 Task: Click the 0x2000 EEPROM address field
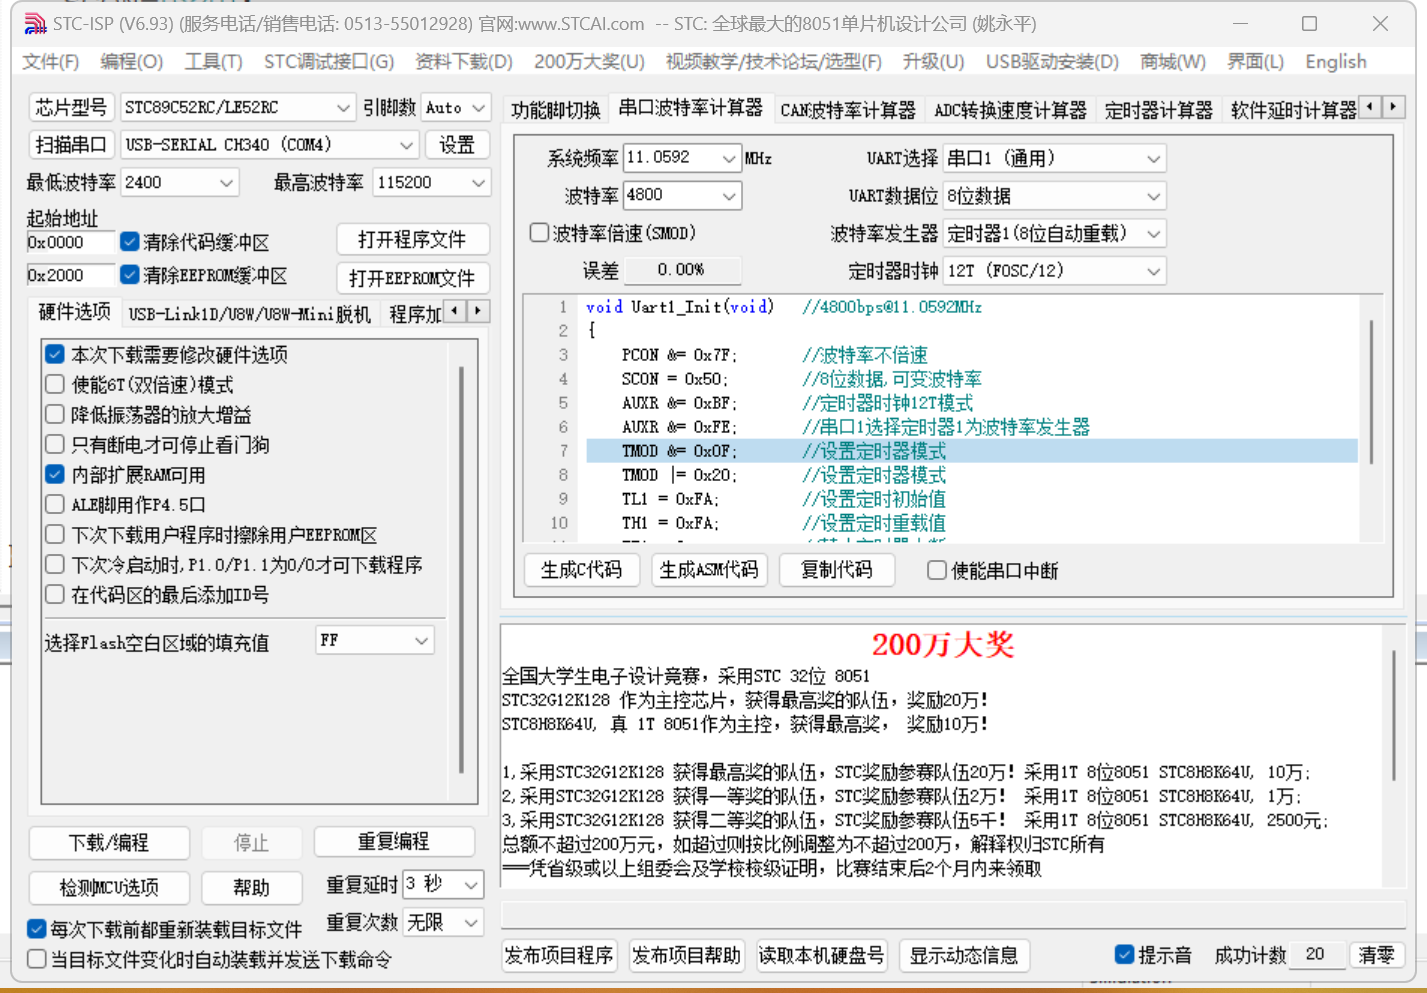[70, 275]
